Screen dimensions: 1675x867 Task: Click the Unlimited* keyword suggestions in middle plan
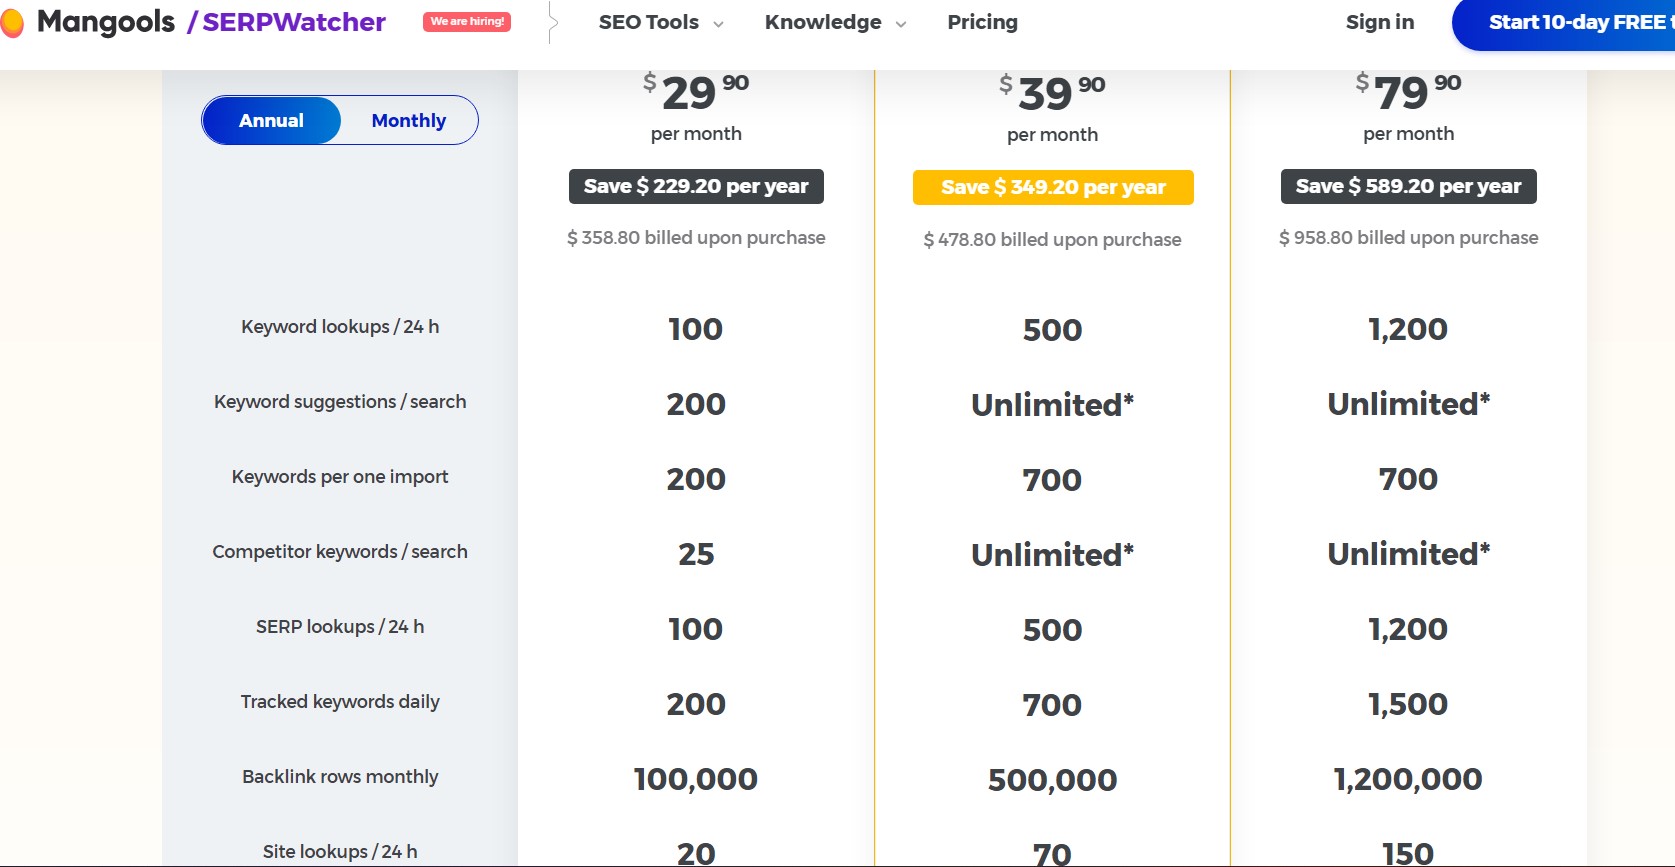coord(1052,404)
